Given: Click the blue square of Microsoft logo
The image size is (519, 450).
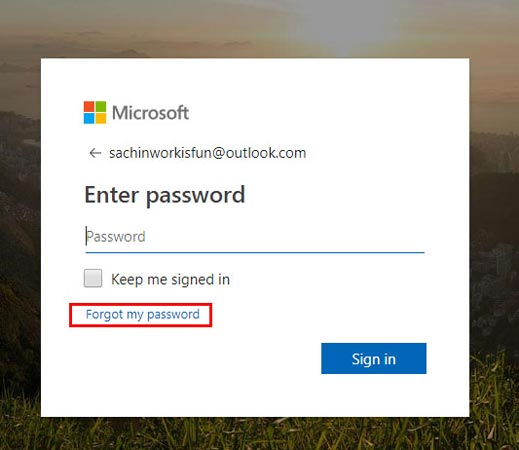Looking at the screenshot, I should [x=89, y=118].
